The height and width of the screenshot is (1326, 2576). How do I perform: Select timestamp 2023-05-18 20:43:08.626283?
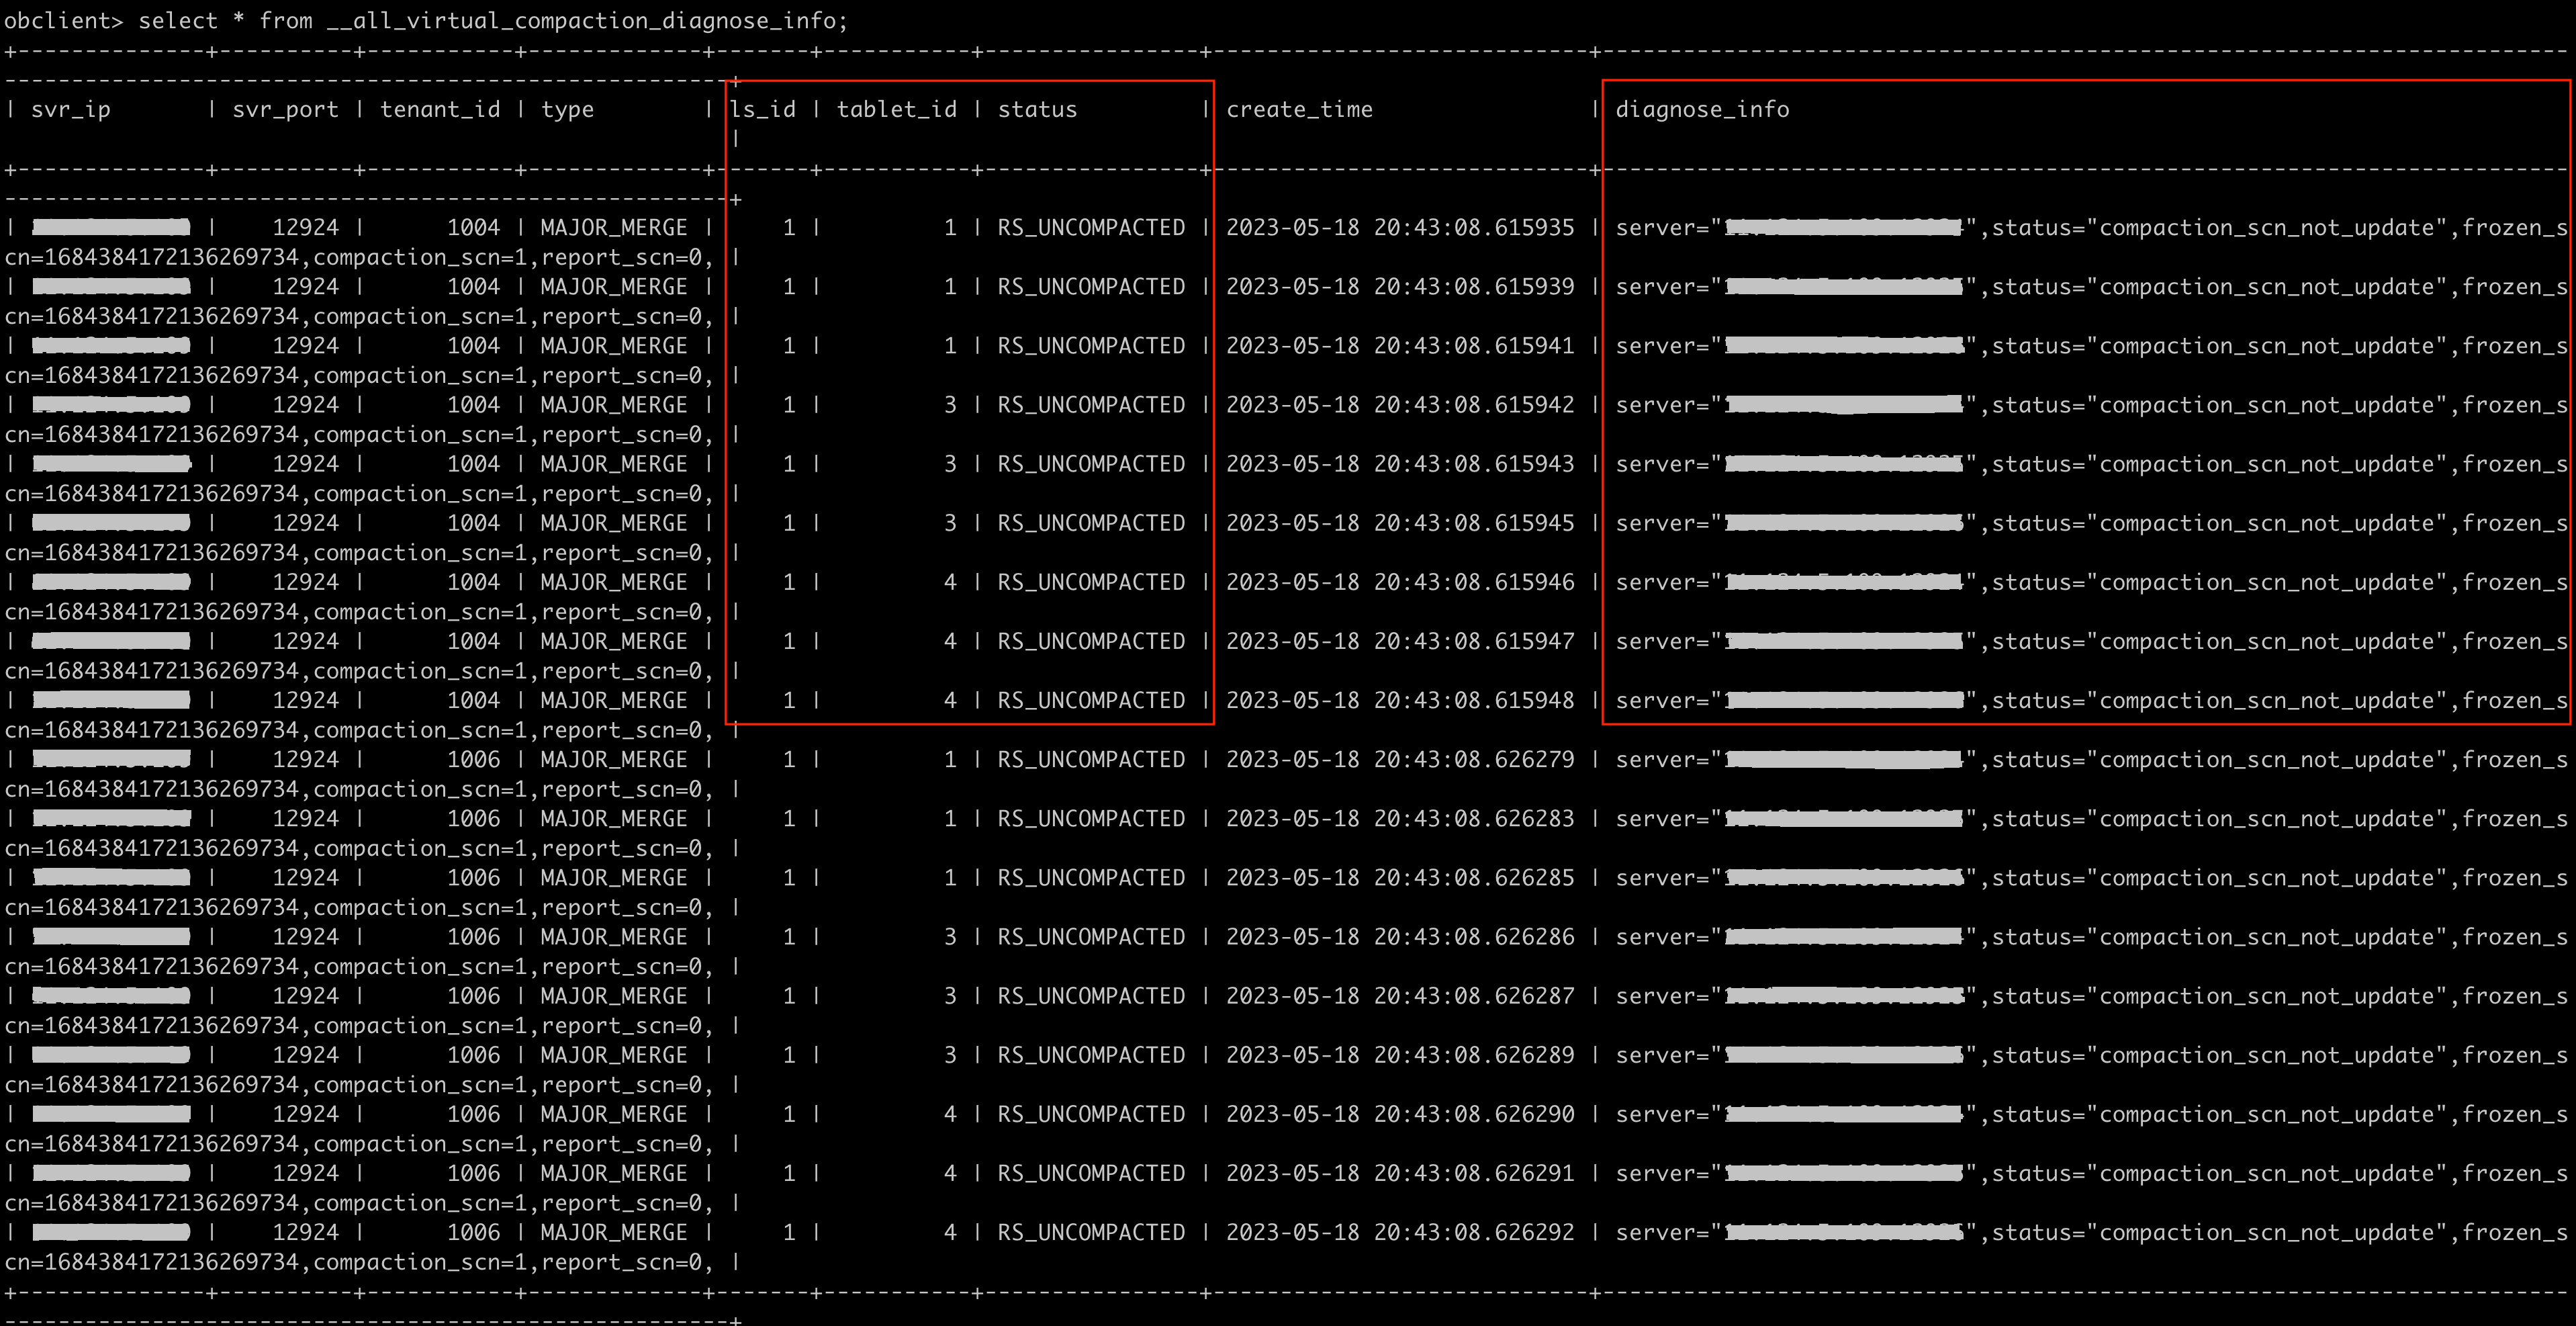point(1400,818)
